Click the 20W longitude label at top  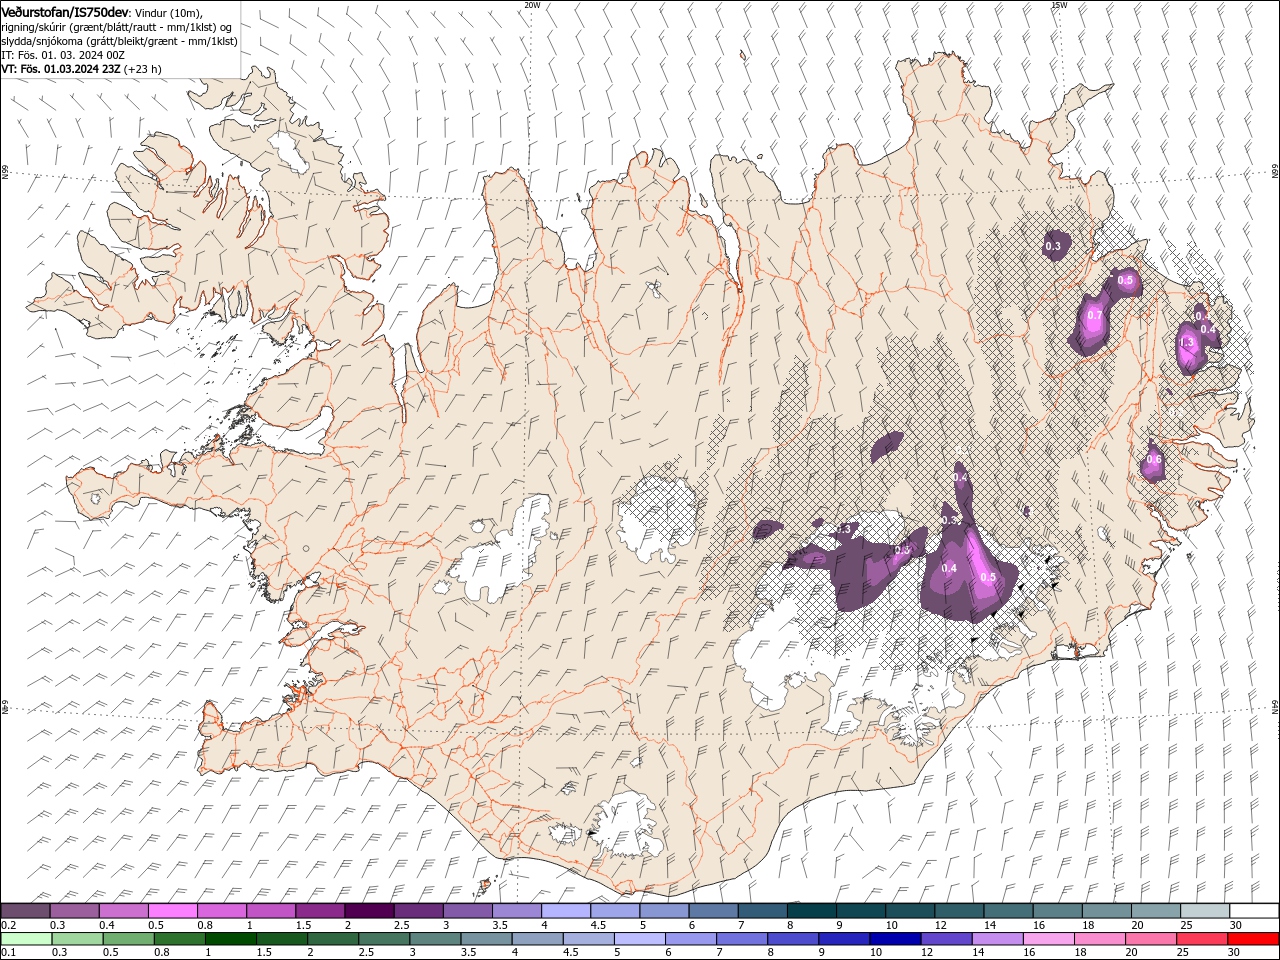[x=532, y=5]
